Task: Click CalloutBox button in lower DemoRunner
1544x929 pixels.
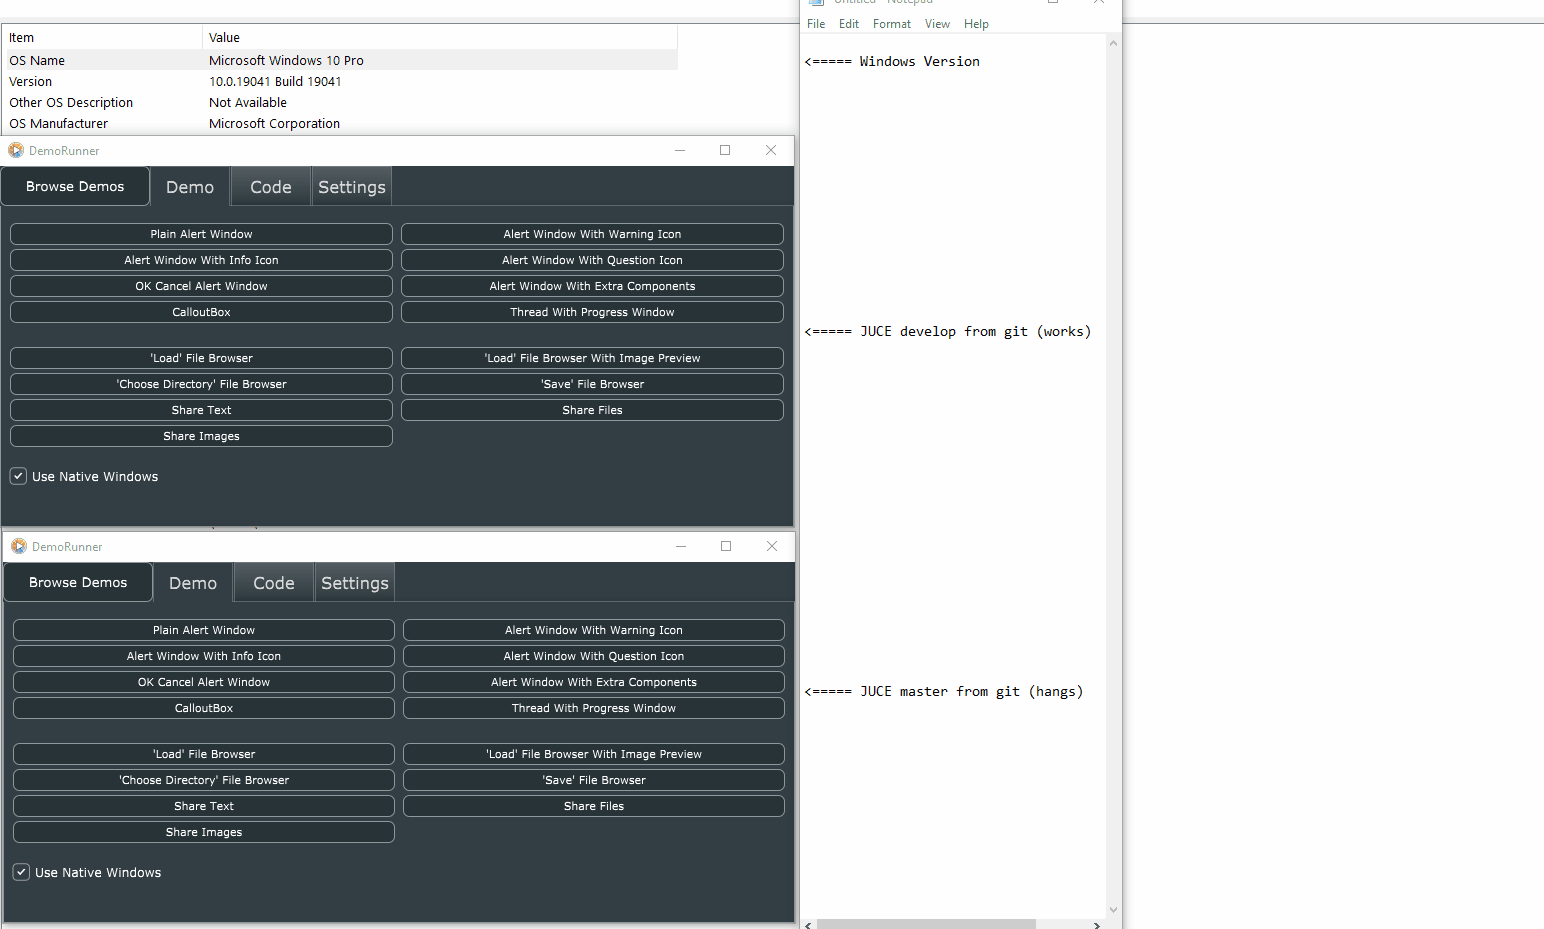Action: point(204,708)
